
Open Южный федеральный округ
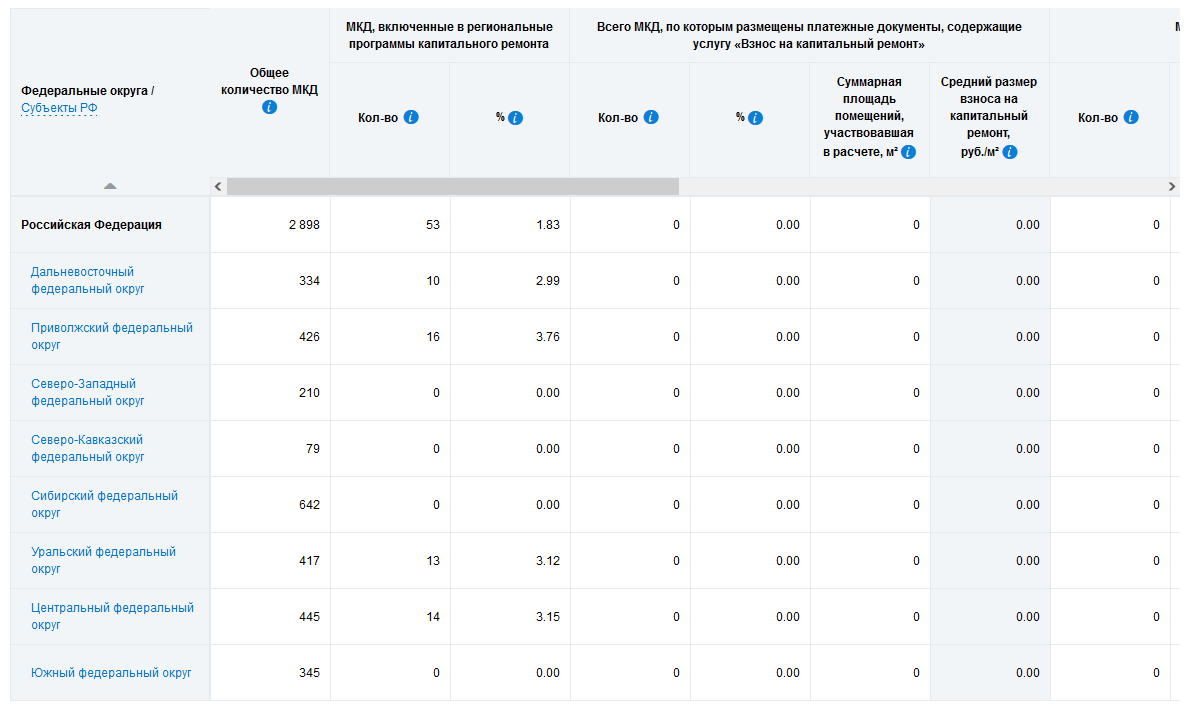click(x=111, y=673)
